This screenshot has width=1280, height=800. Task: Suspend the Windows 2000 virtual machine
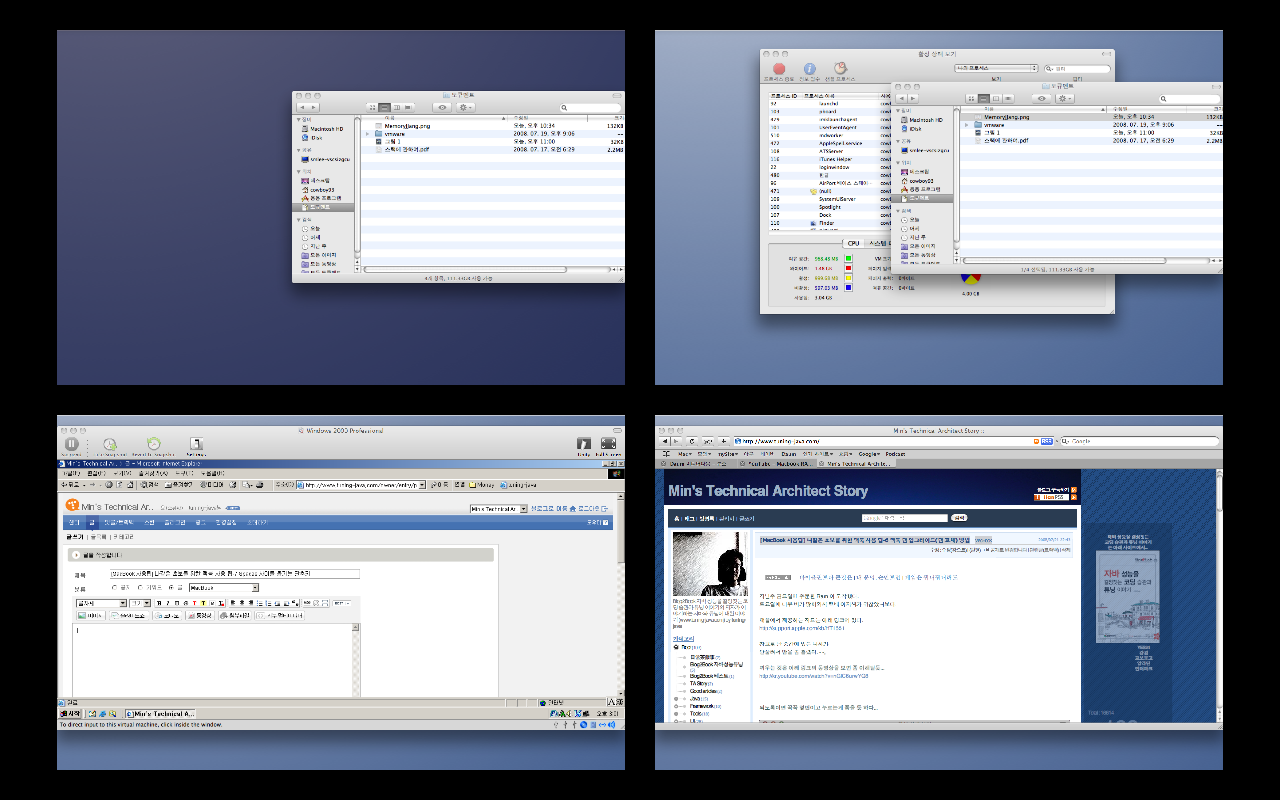coord(71,443)
